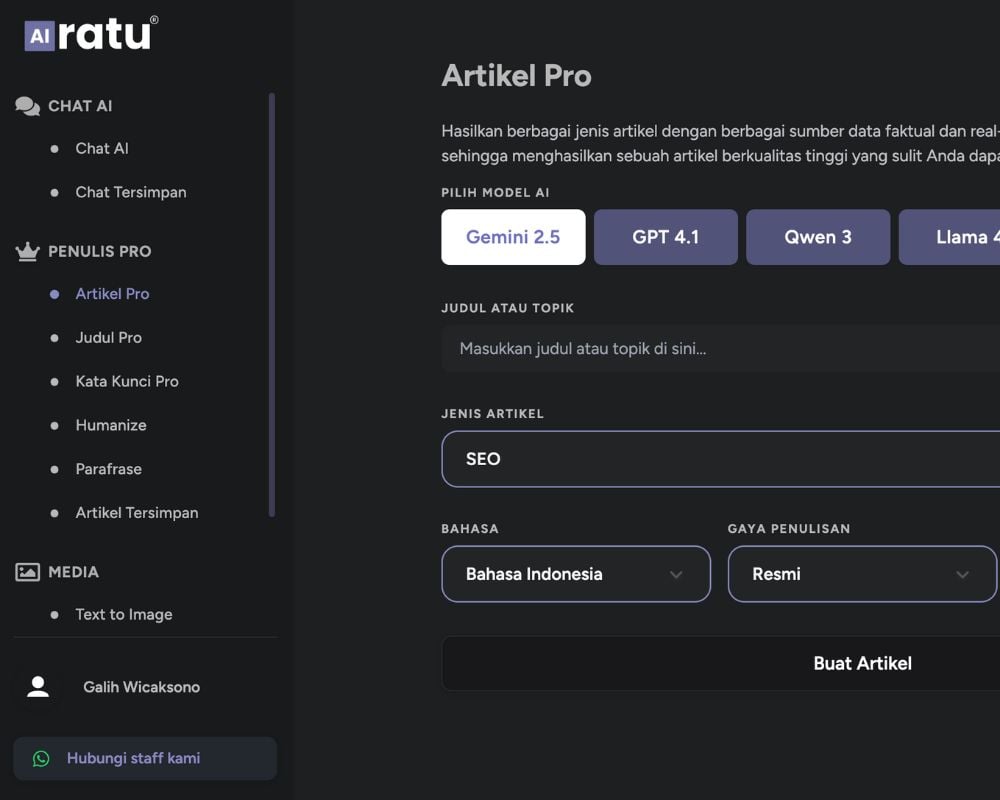Click the user avatar icon

[38, 687]
